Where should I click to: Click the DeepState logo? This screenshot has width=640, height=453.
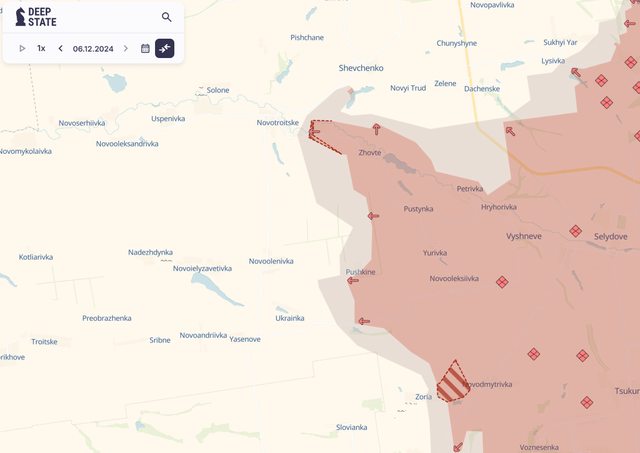pos(36,17)
